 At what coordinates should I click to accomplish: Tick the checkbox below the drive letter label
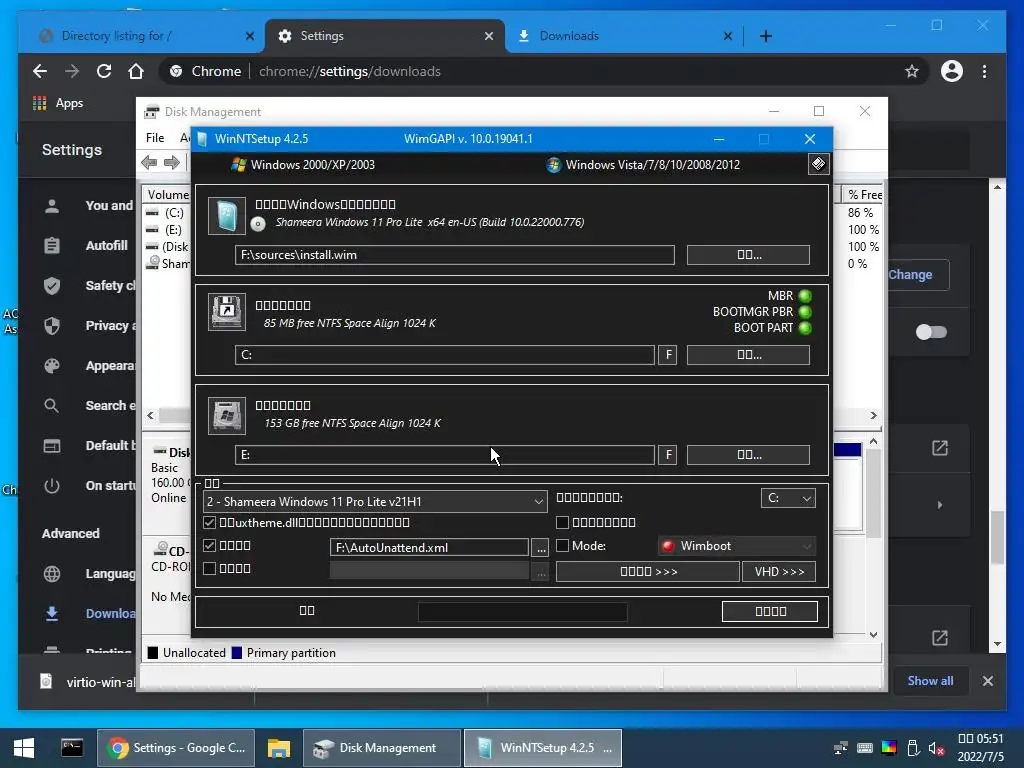(562, 522)
